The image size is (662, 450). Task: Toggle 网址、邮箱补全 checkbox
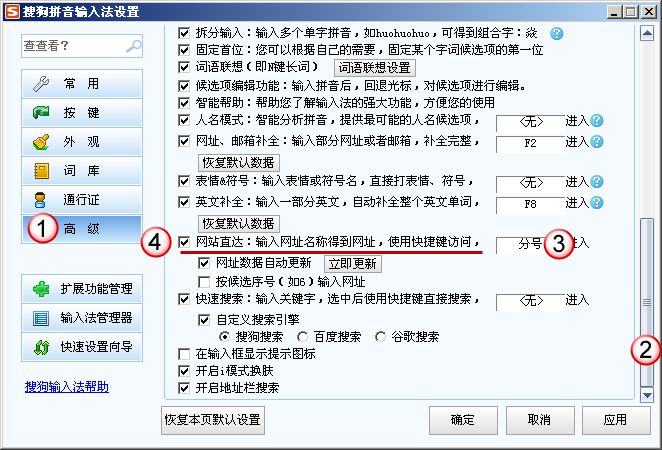[x=184, y=141]
